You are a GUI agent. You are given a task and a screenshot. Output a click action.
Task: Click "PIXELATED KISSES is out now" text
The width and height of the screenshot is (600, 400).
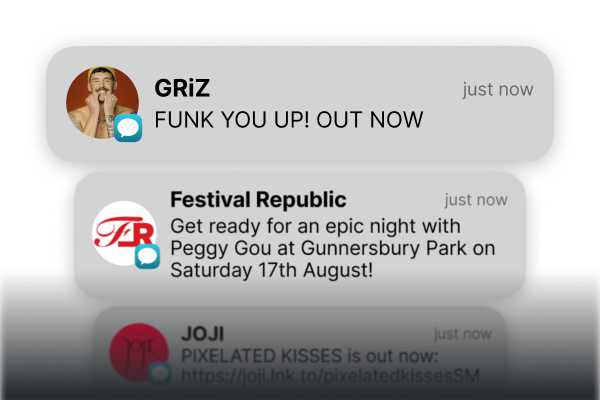pos(310,356)
